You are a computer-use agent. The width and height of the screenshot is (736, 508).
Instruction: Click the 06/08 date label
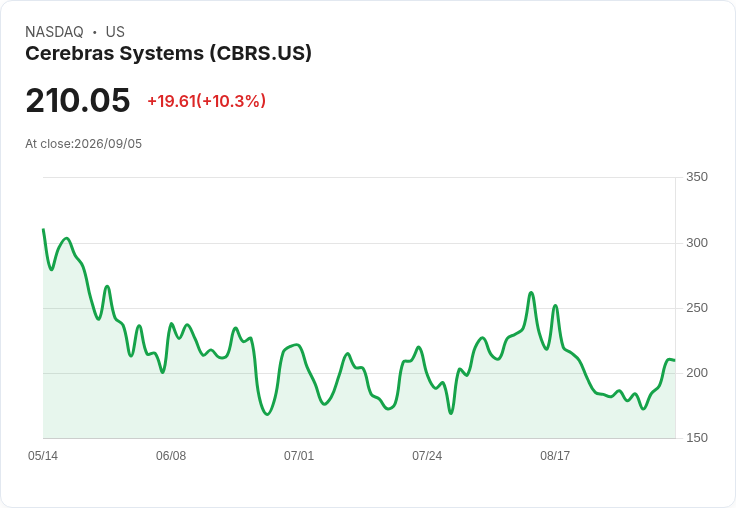(x=171, y=456)
